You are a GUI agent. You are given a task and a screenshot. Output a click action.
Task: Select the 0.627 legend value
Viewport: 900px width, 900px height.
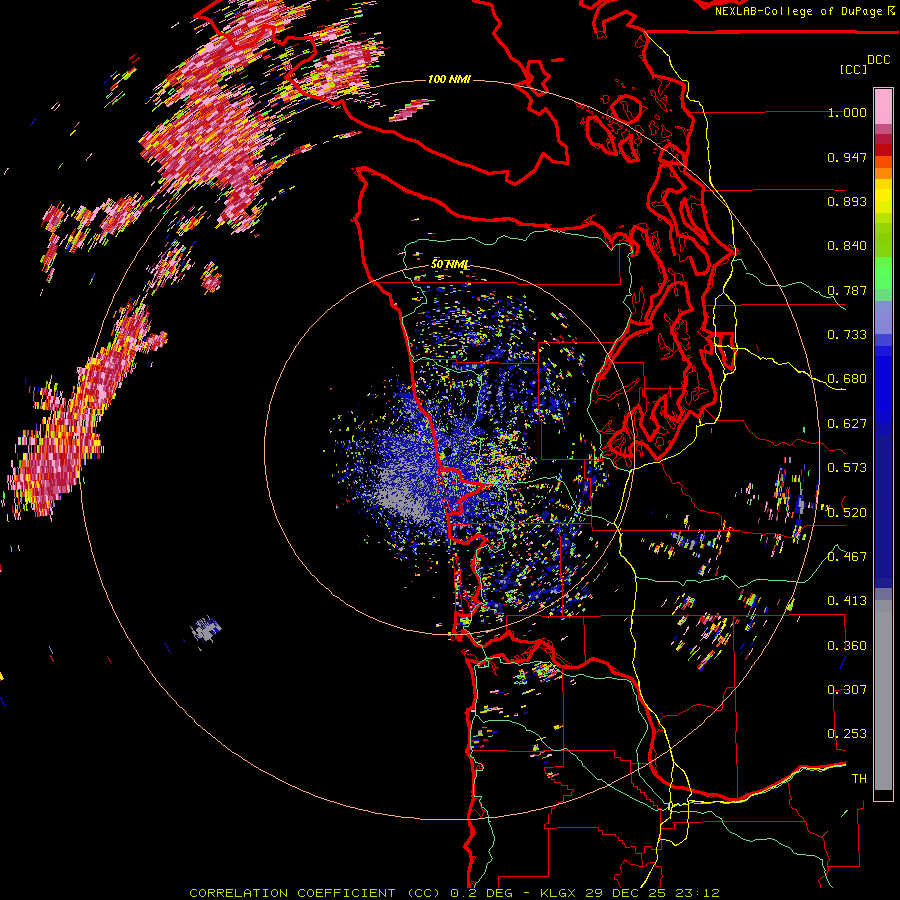point(847,424)
